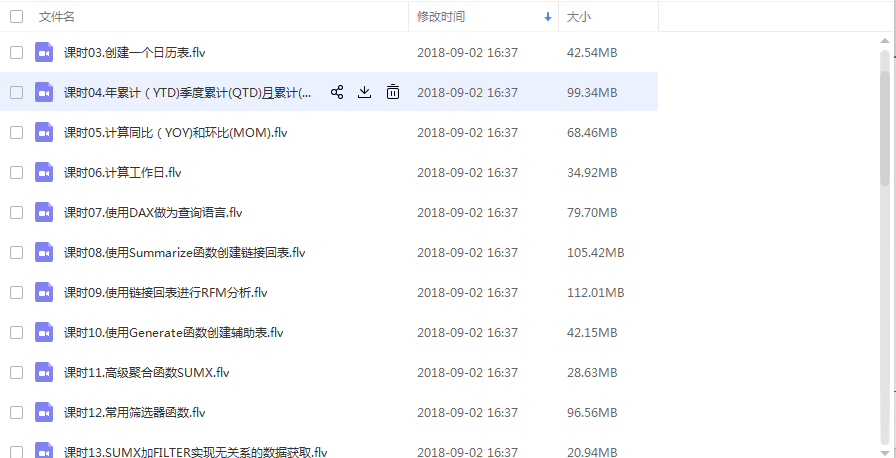This screenshot has width=896, height=458.
Task: Check the box for 课时06.计算工作日.flv
Action: click(17, 172)
